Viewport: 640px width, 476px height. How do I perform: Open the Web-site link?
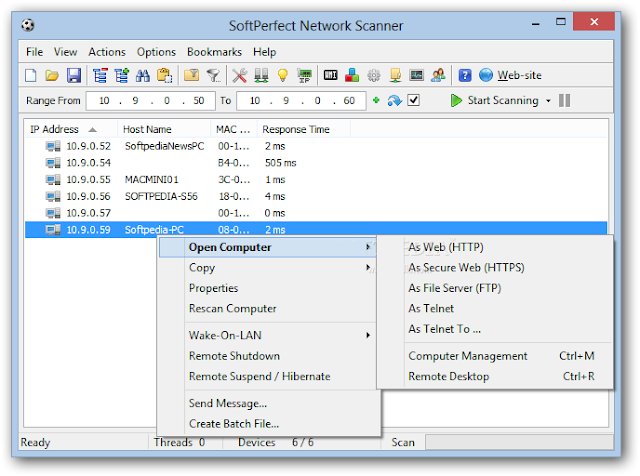point(519,76)
